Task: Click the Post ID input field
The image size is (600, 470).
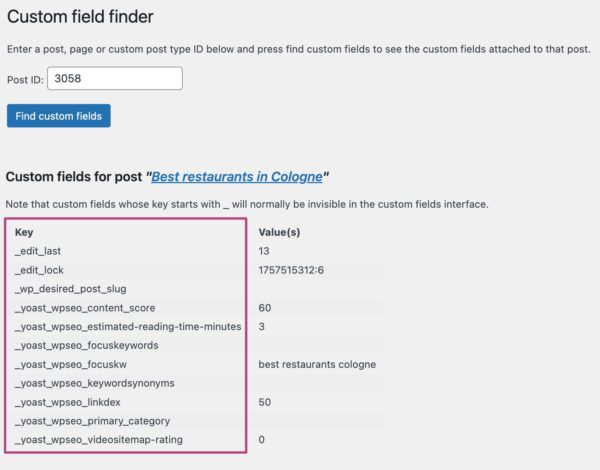Action: tap(114, 78)
